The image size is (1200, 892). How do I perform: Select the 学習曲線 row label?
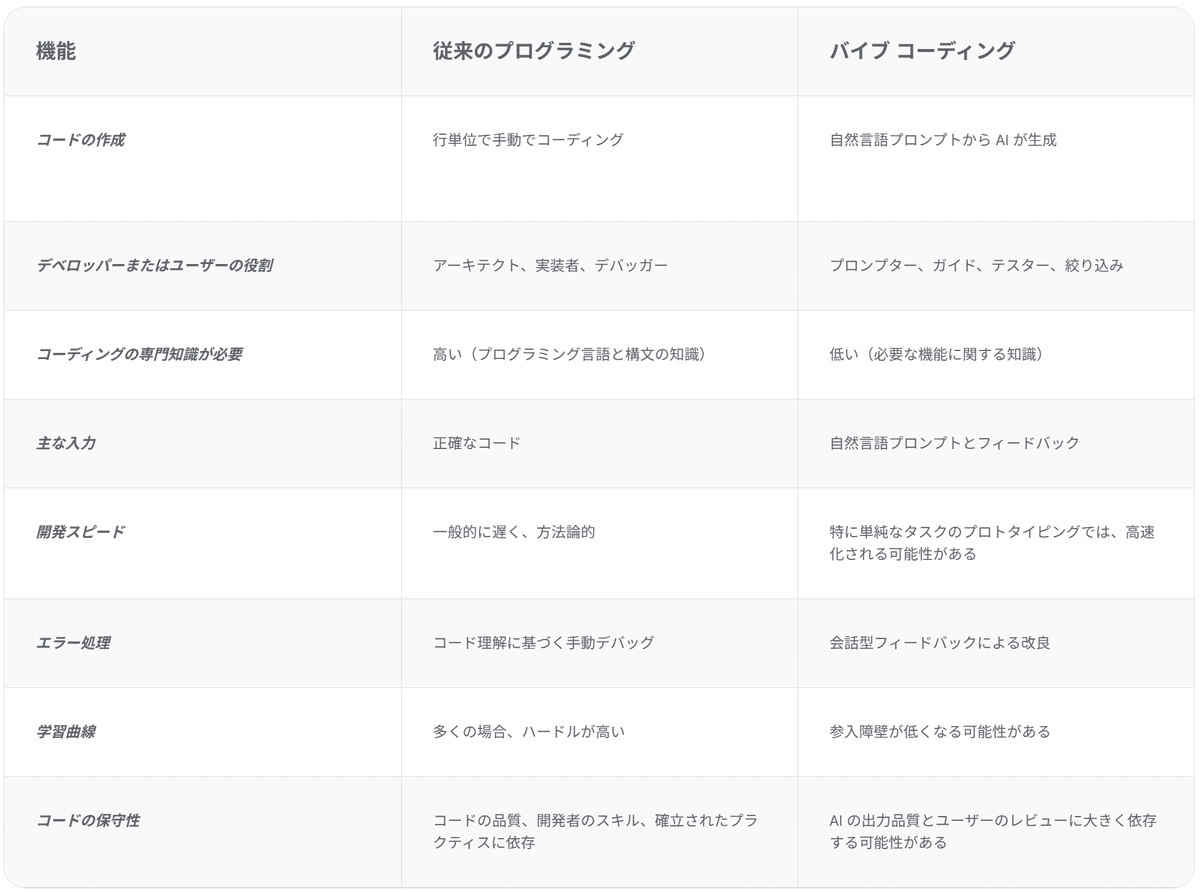point(66,732)
